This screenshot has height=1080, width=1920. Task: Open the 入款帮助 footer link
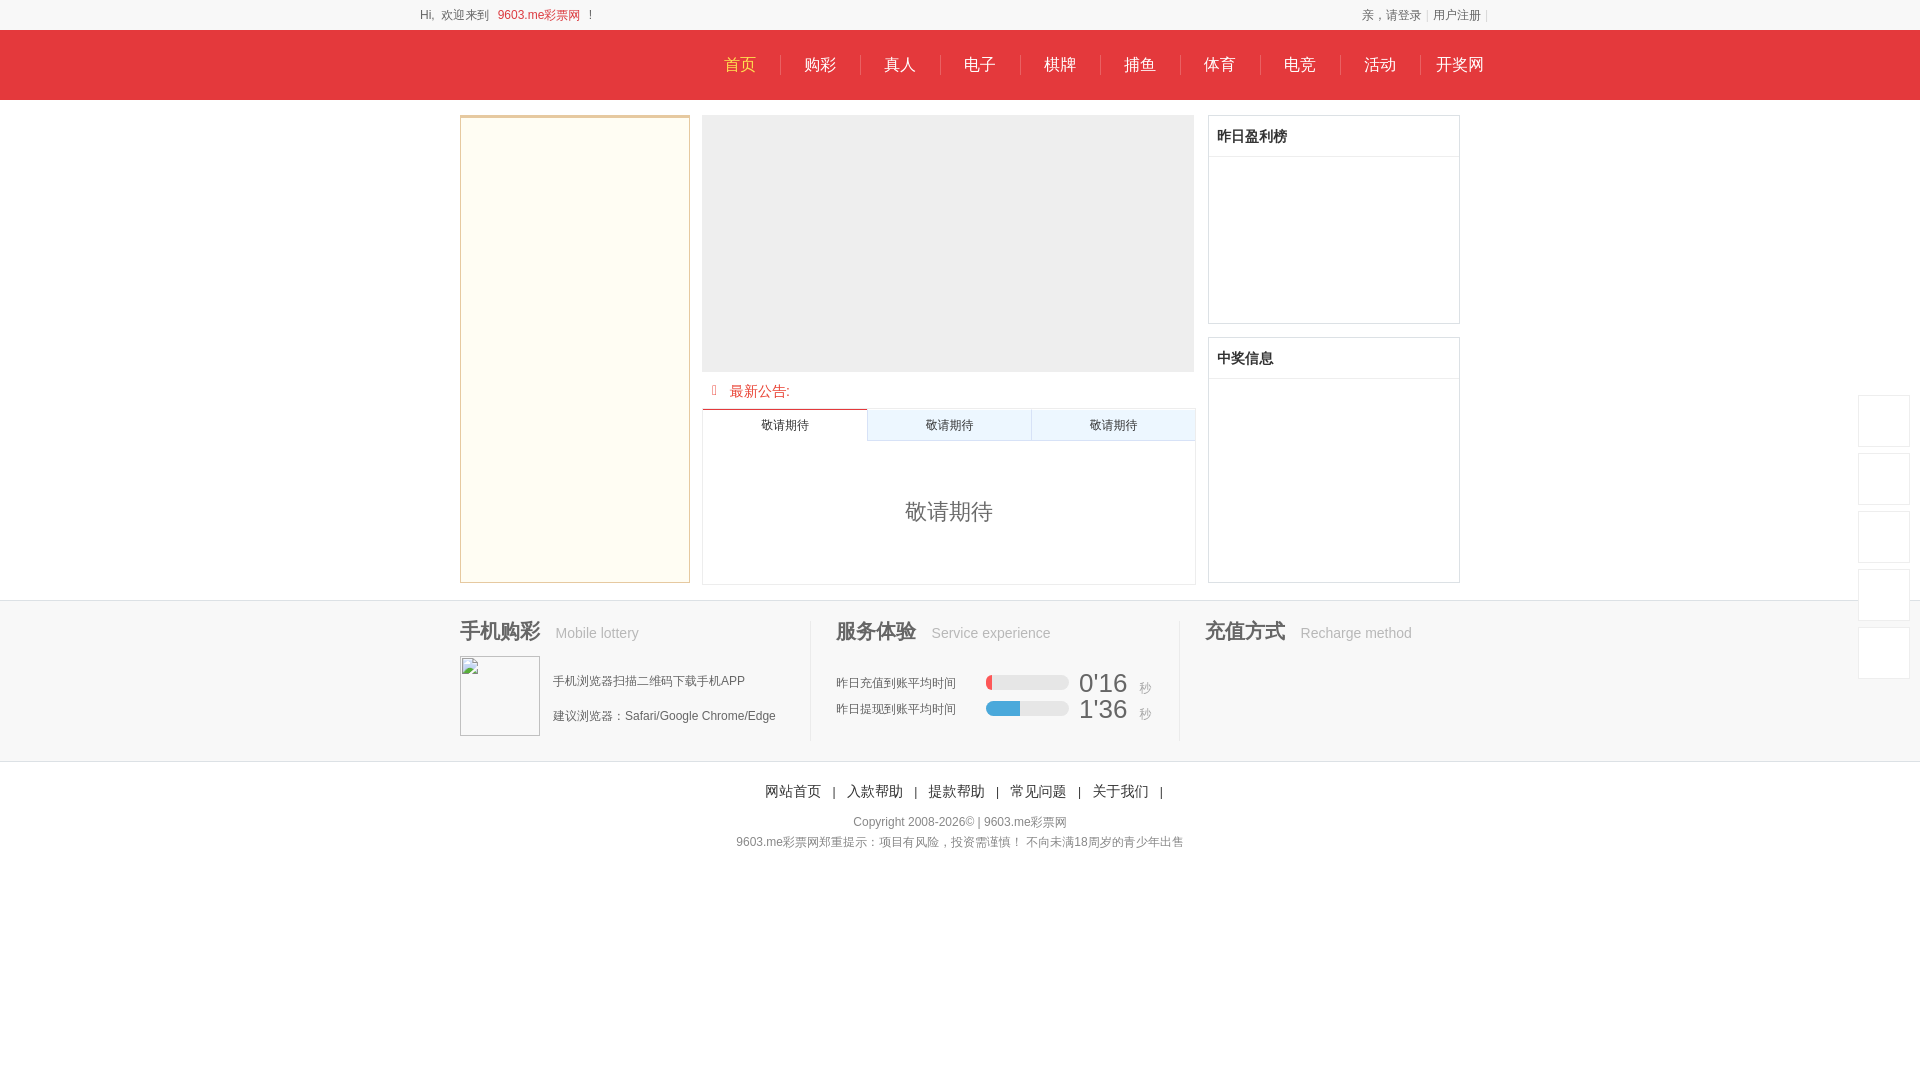coord(875,791)
